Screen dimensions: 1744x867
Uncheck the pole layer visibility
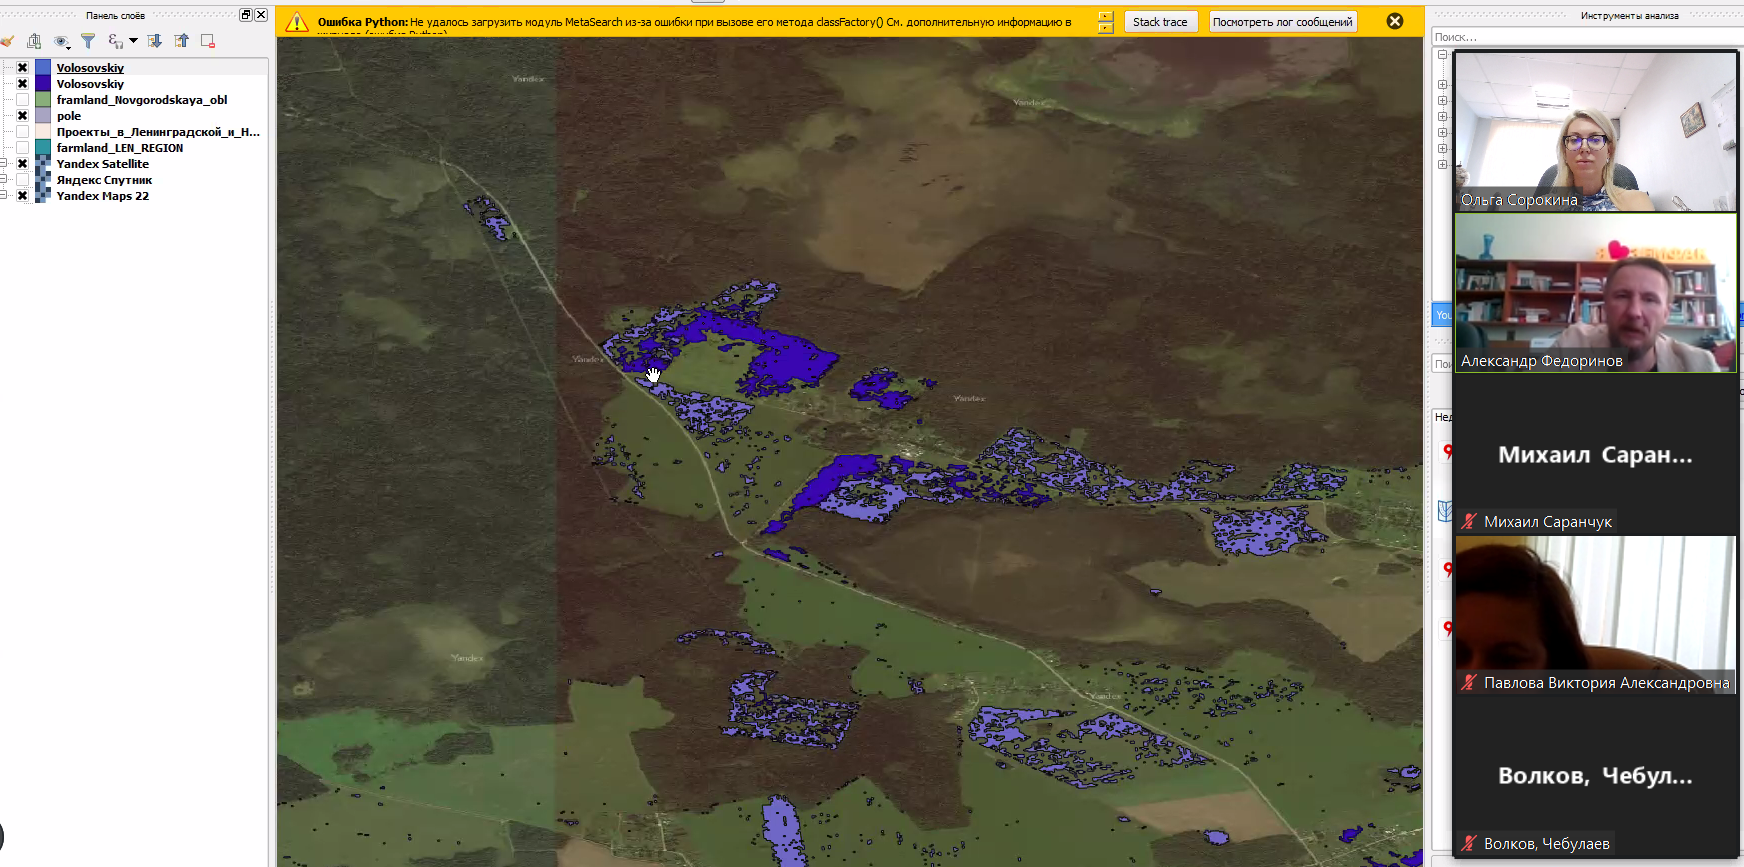[22, 116]
